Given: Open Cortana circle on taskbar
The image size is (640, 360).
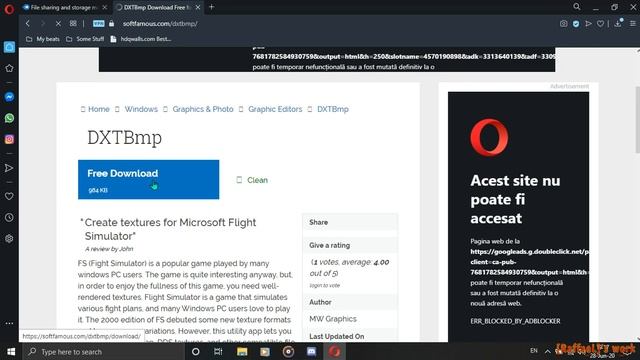Looking at the screenshot, I should (x=196, y=351).
